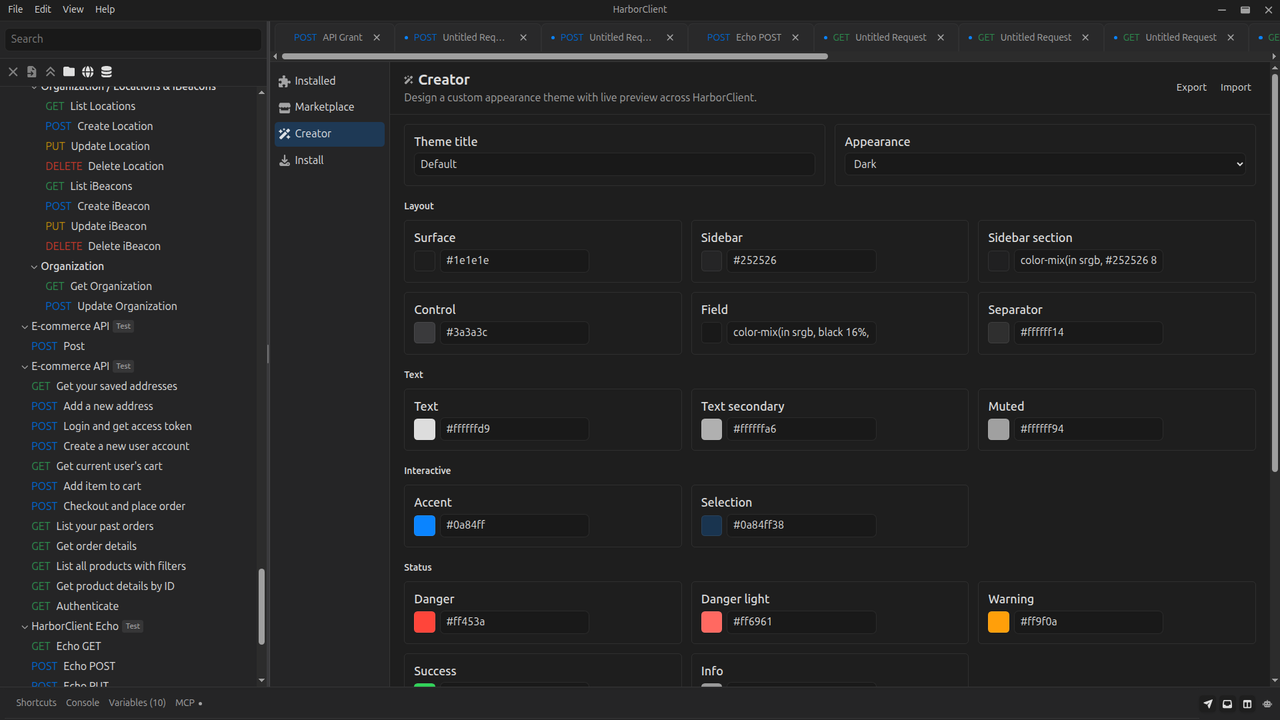Screen dimensions: 1280x720
Task: Open the File menu
Action: pyautogui.click(x=15, y=9)
